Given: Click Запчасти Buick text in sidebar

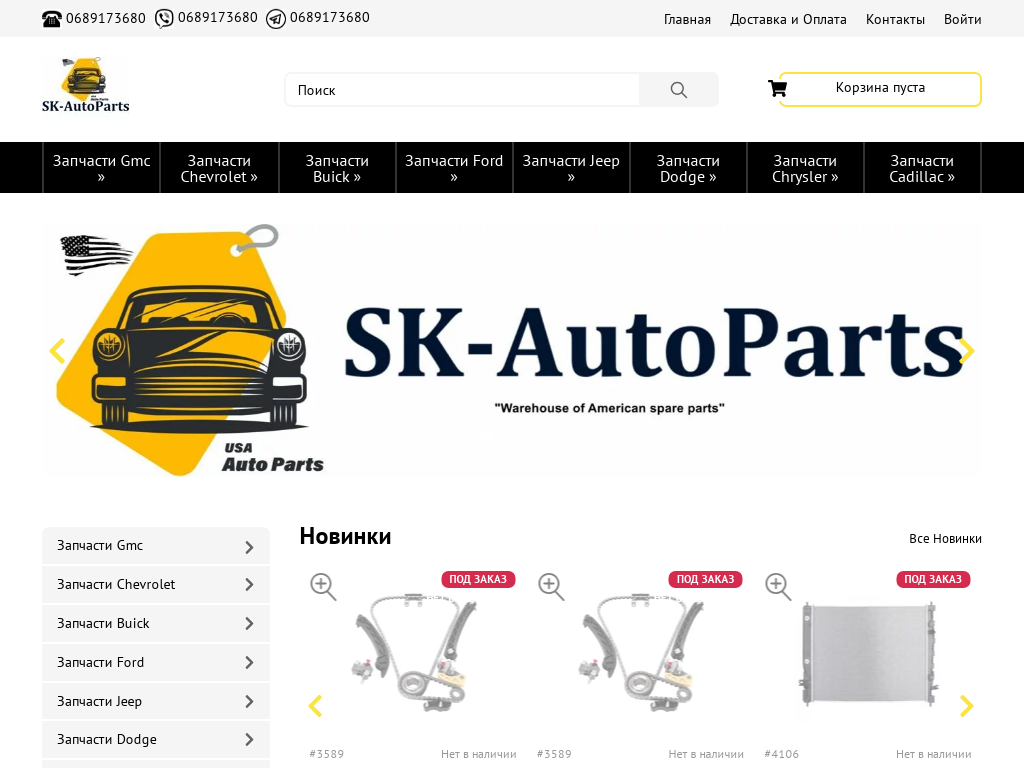Looking at the screenshot, I should pos(103,624).
